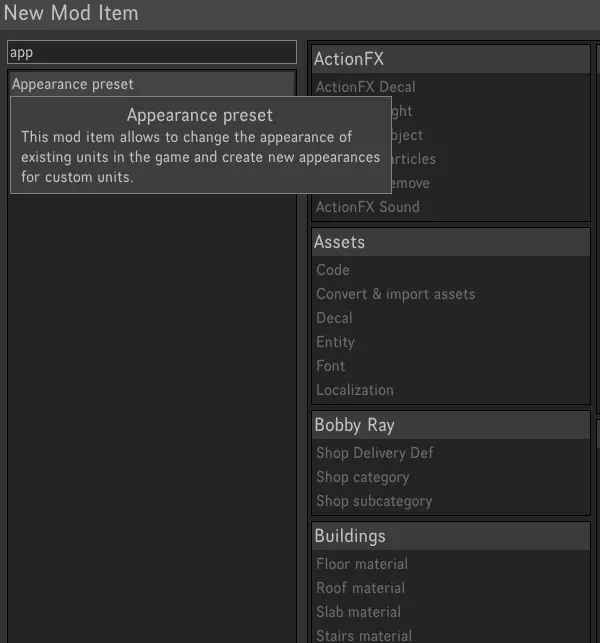The image size is (600, 643).
Task: Choose the ActionFX Decal item
Action: 366,87
